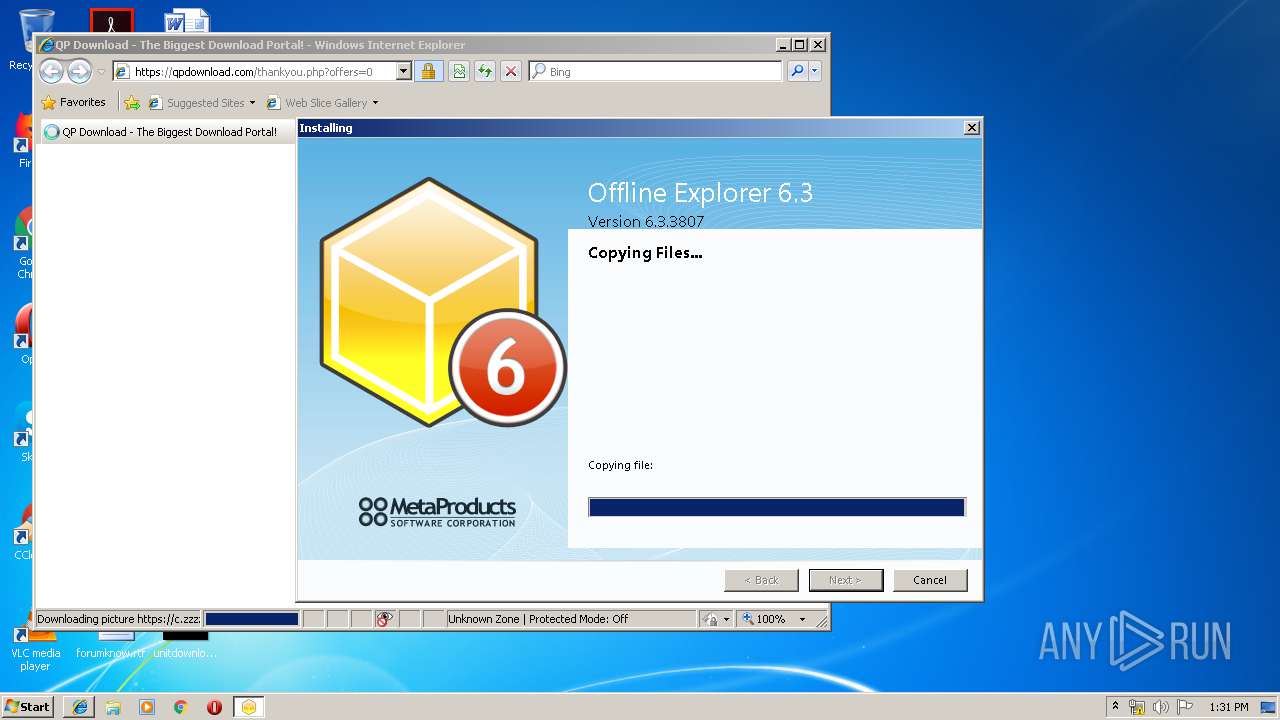Open search provider options dropdown

click(x=815, y=71)
